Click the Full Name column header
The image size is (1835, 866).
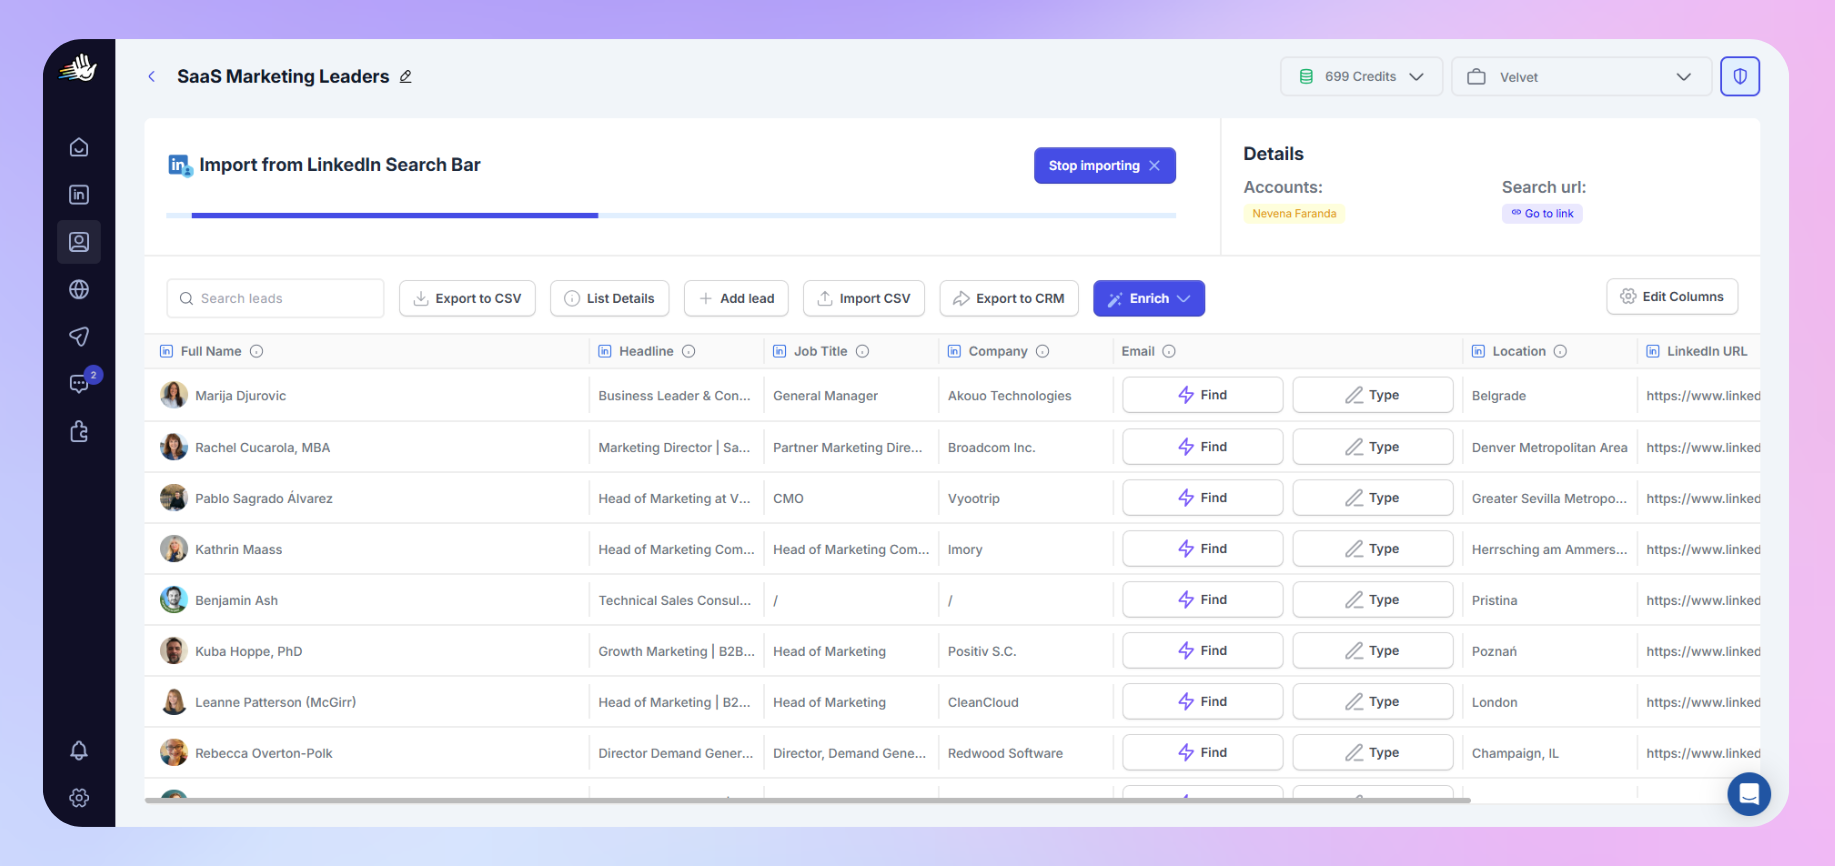(x=211, y=351)
